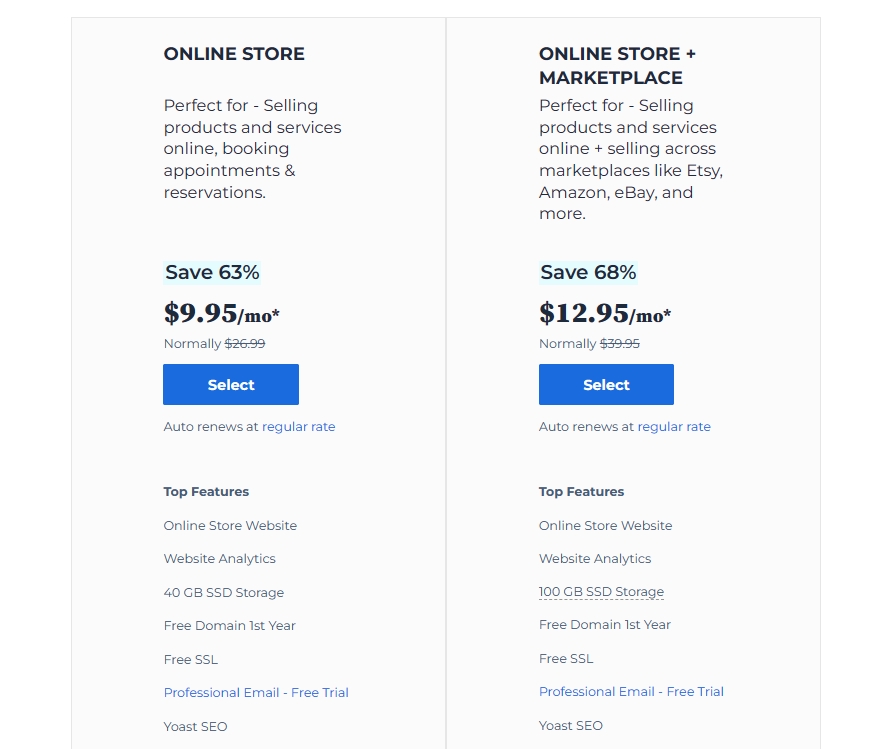Click Free SSL in the Marketplace column

(566, 659)
